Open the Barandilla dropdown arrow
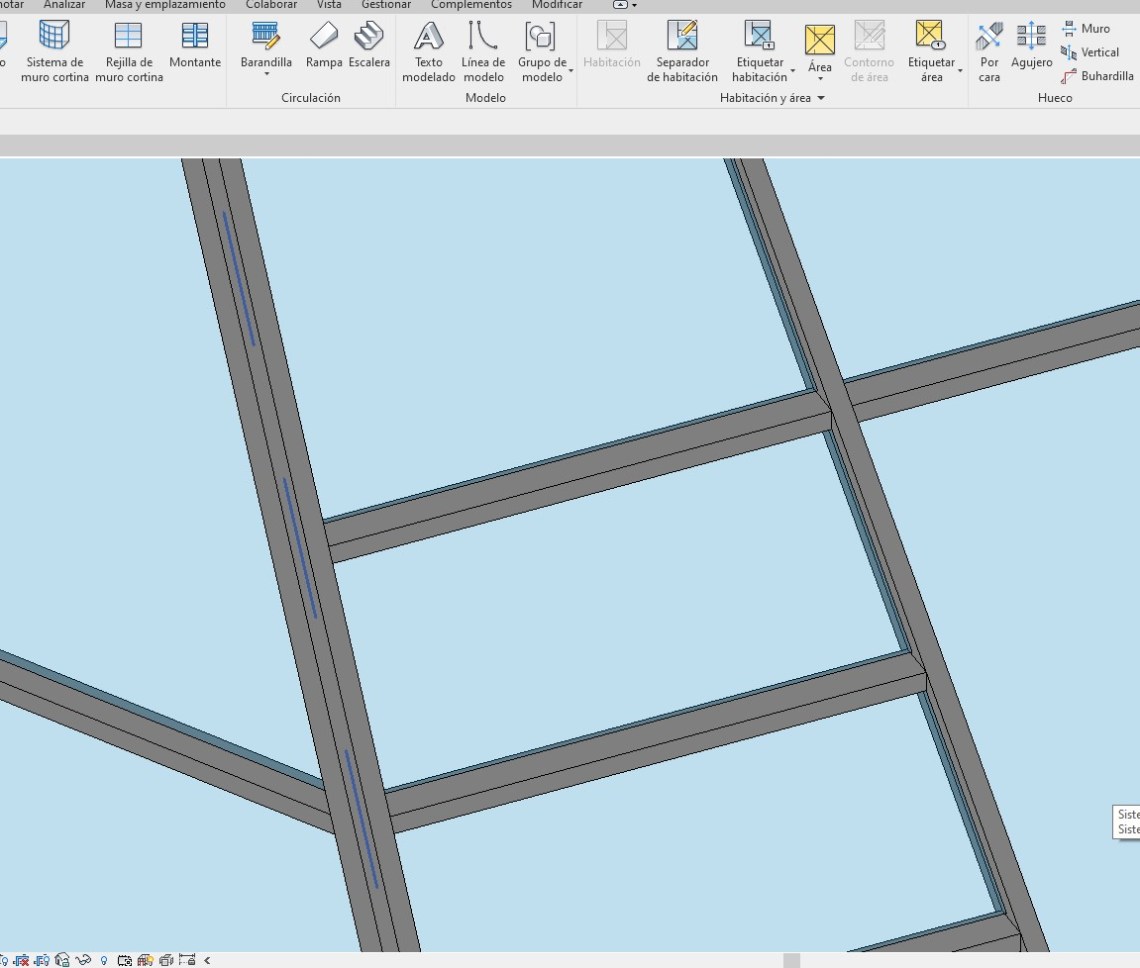 pyautogui.click(x=266, y=74)
